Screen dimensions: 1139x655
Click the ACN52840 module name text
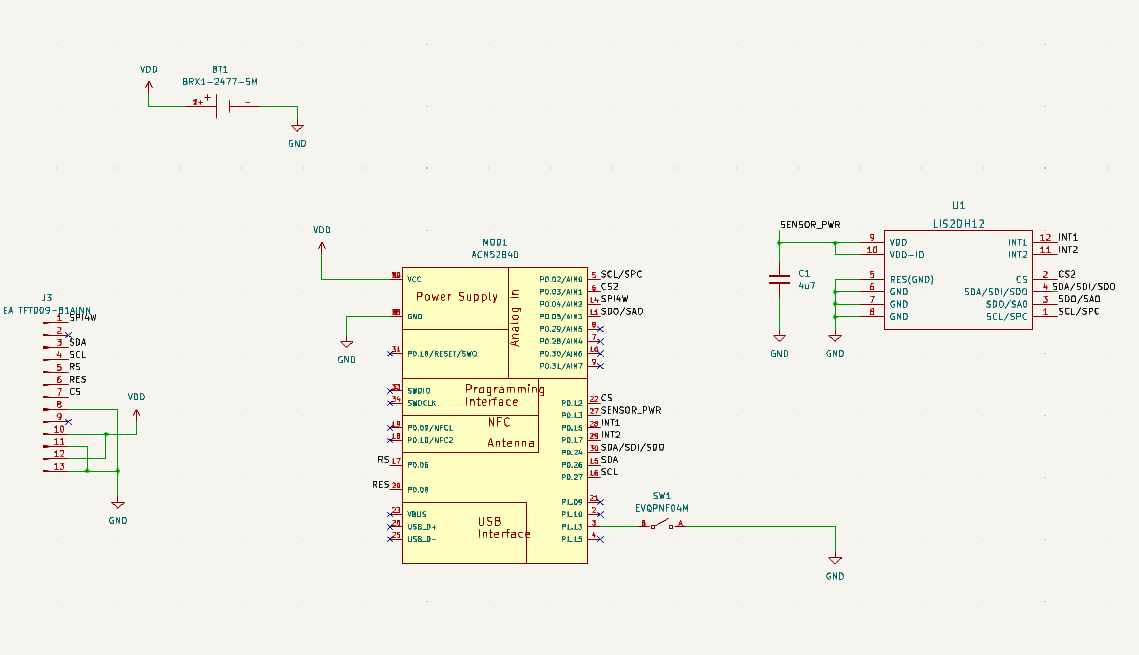495,255
